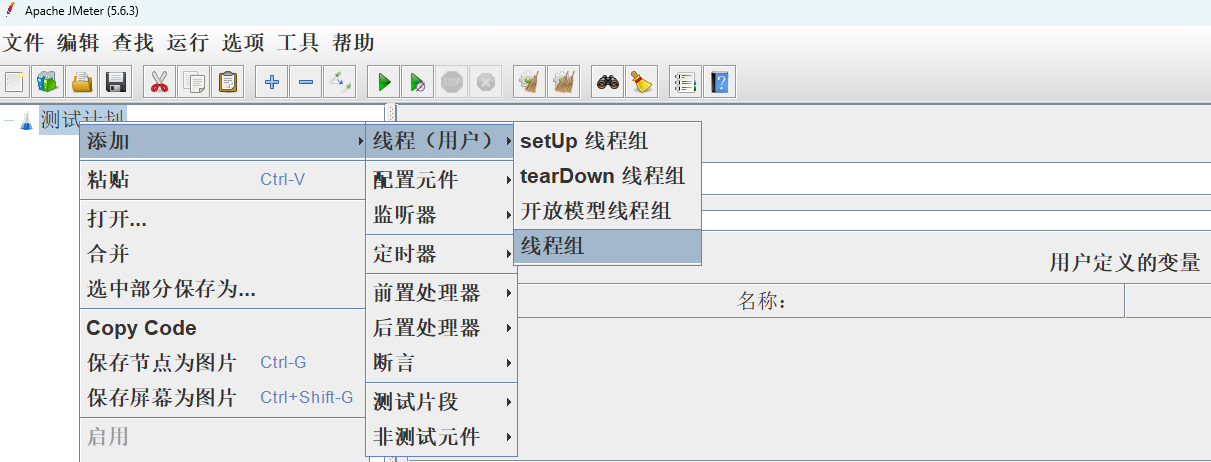The height and width of the screenshot is (462, 1211).
Task: Click 合并 in the context menu
Action: click(223, 254)
